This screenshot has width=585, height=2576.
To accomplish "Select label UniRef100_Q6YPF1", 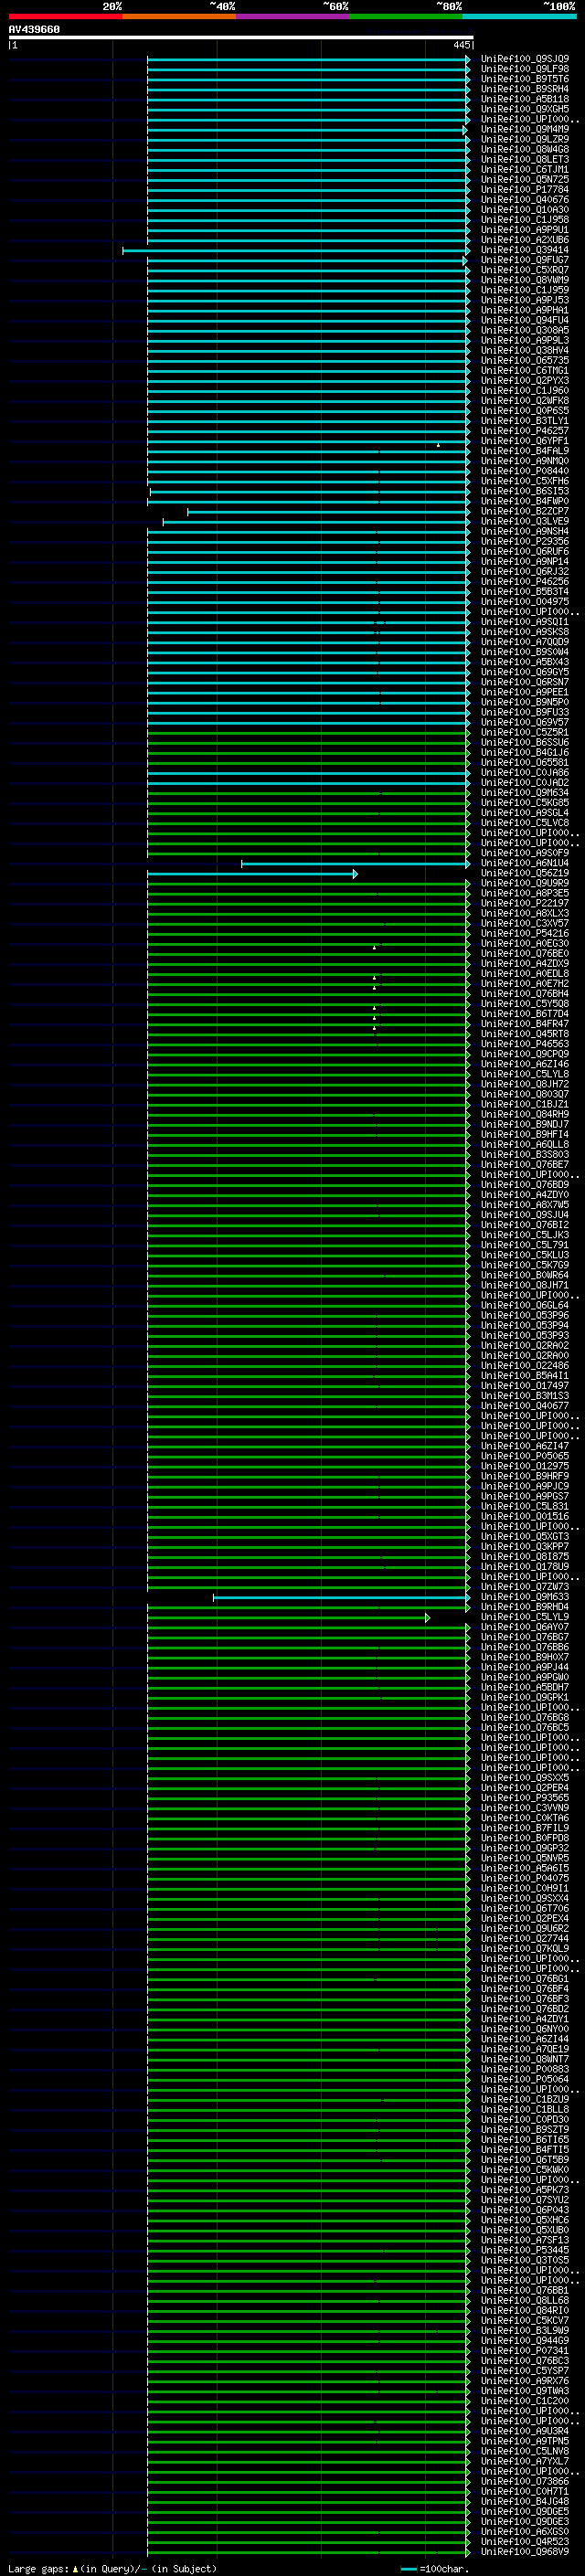I will [x=525, y=441].
